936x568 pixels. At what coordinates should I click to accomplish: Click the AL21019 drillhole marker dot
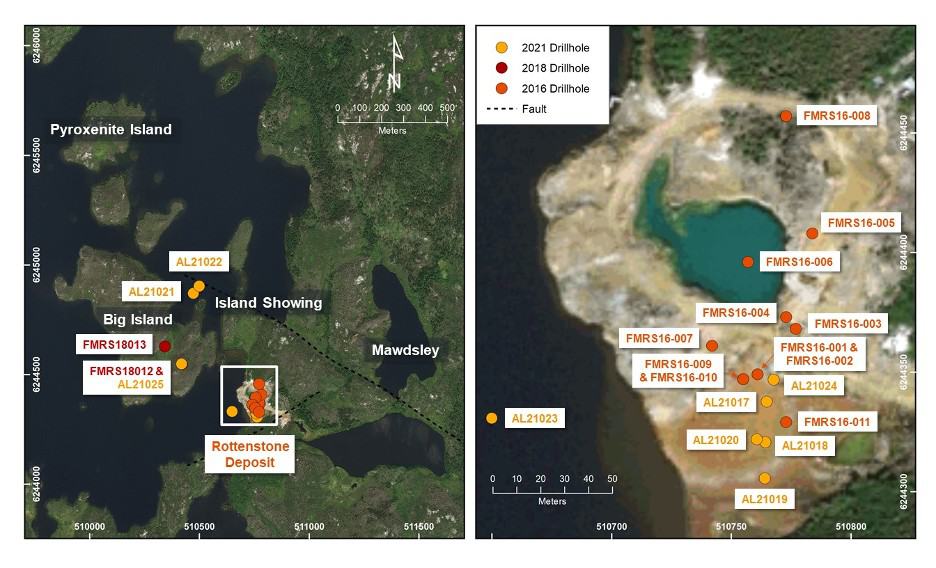pos(765,478)
